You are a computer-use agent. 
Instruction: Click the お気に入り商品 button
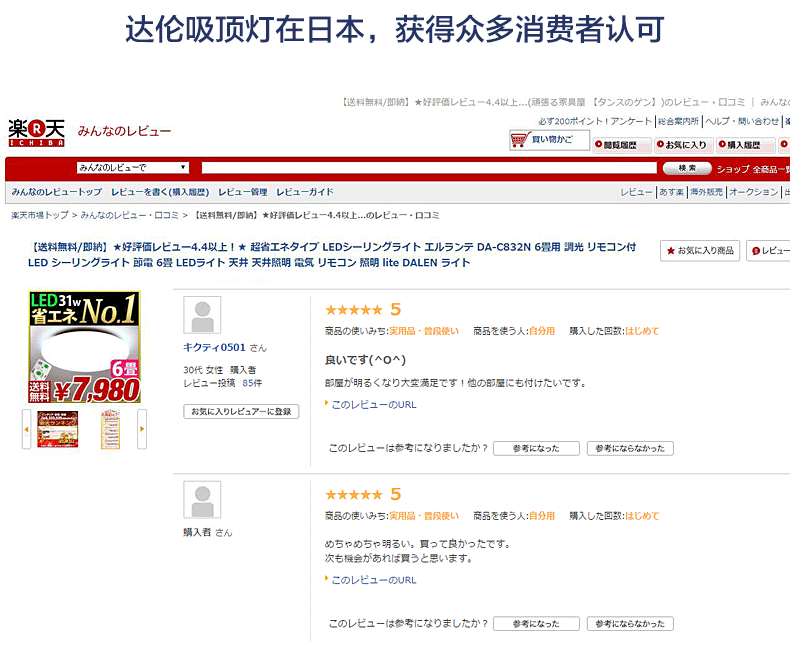pyautogui.click(x=700, y=250)
